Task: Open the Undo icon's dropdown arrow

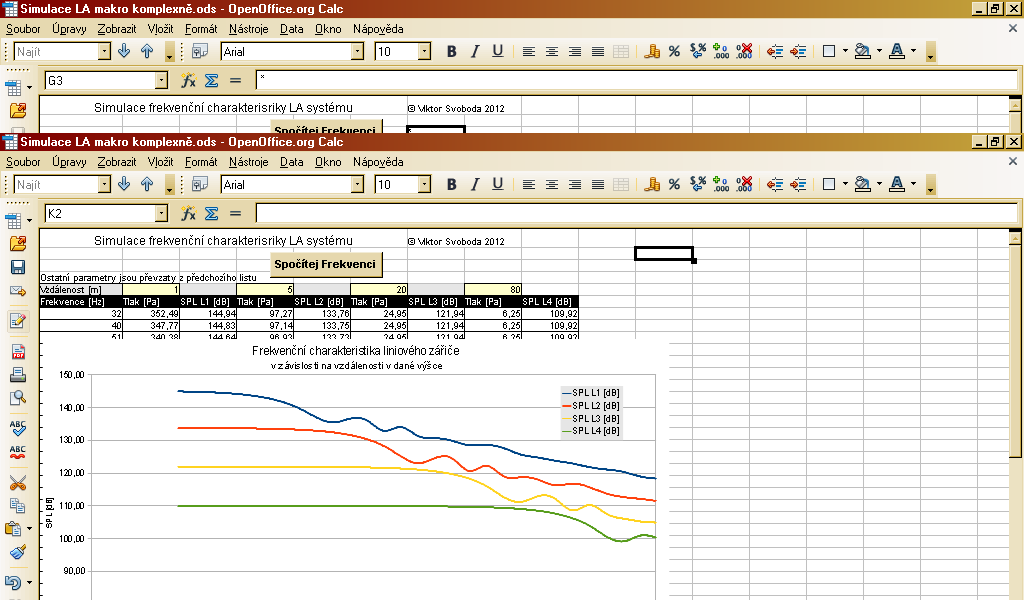Action: (x=30, y=583)
